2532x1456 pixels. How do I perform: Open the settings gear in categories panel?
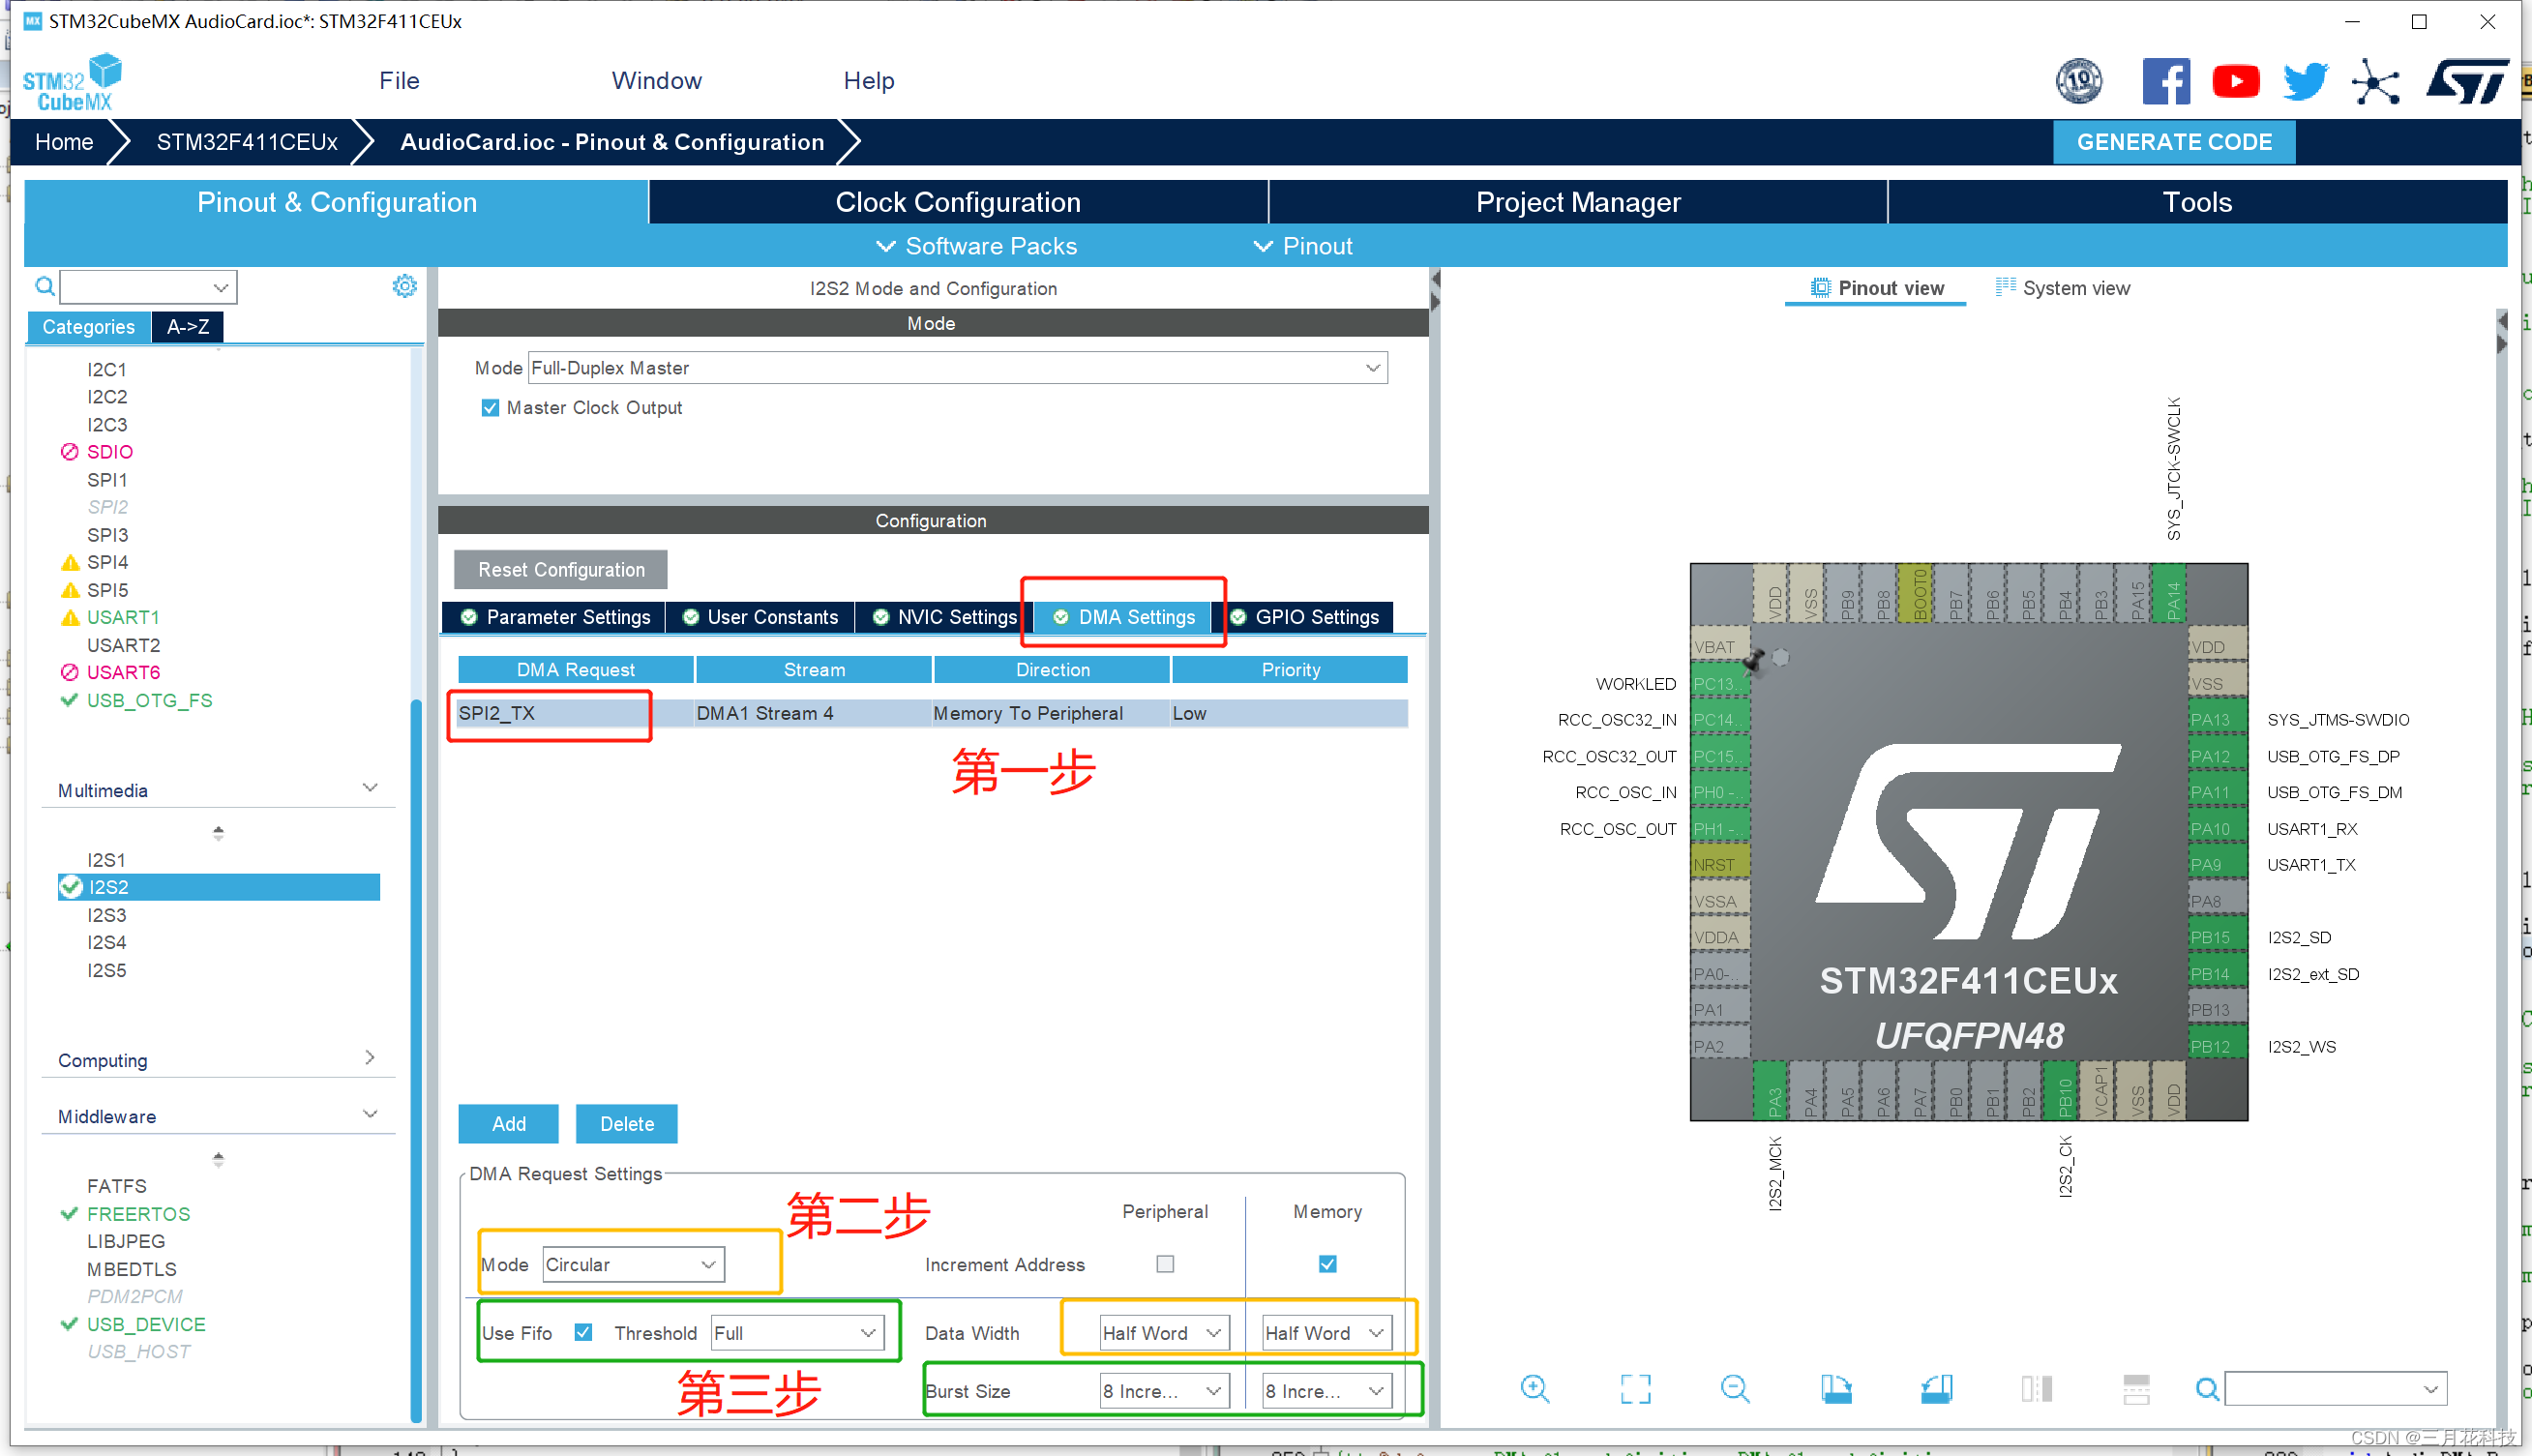tap(404, 287)
